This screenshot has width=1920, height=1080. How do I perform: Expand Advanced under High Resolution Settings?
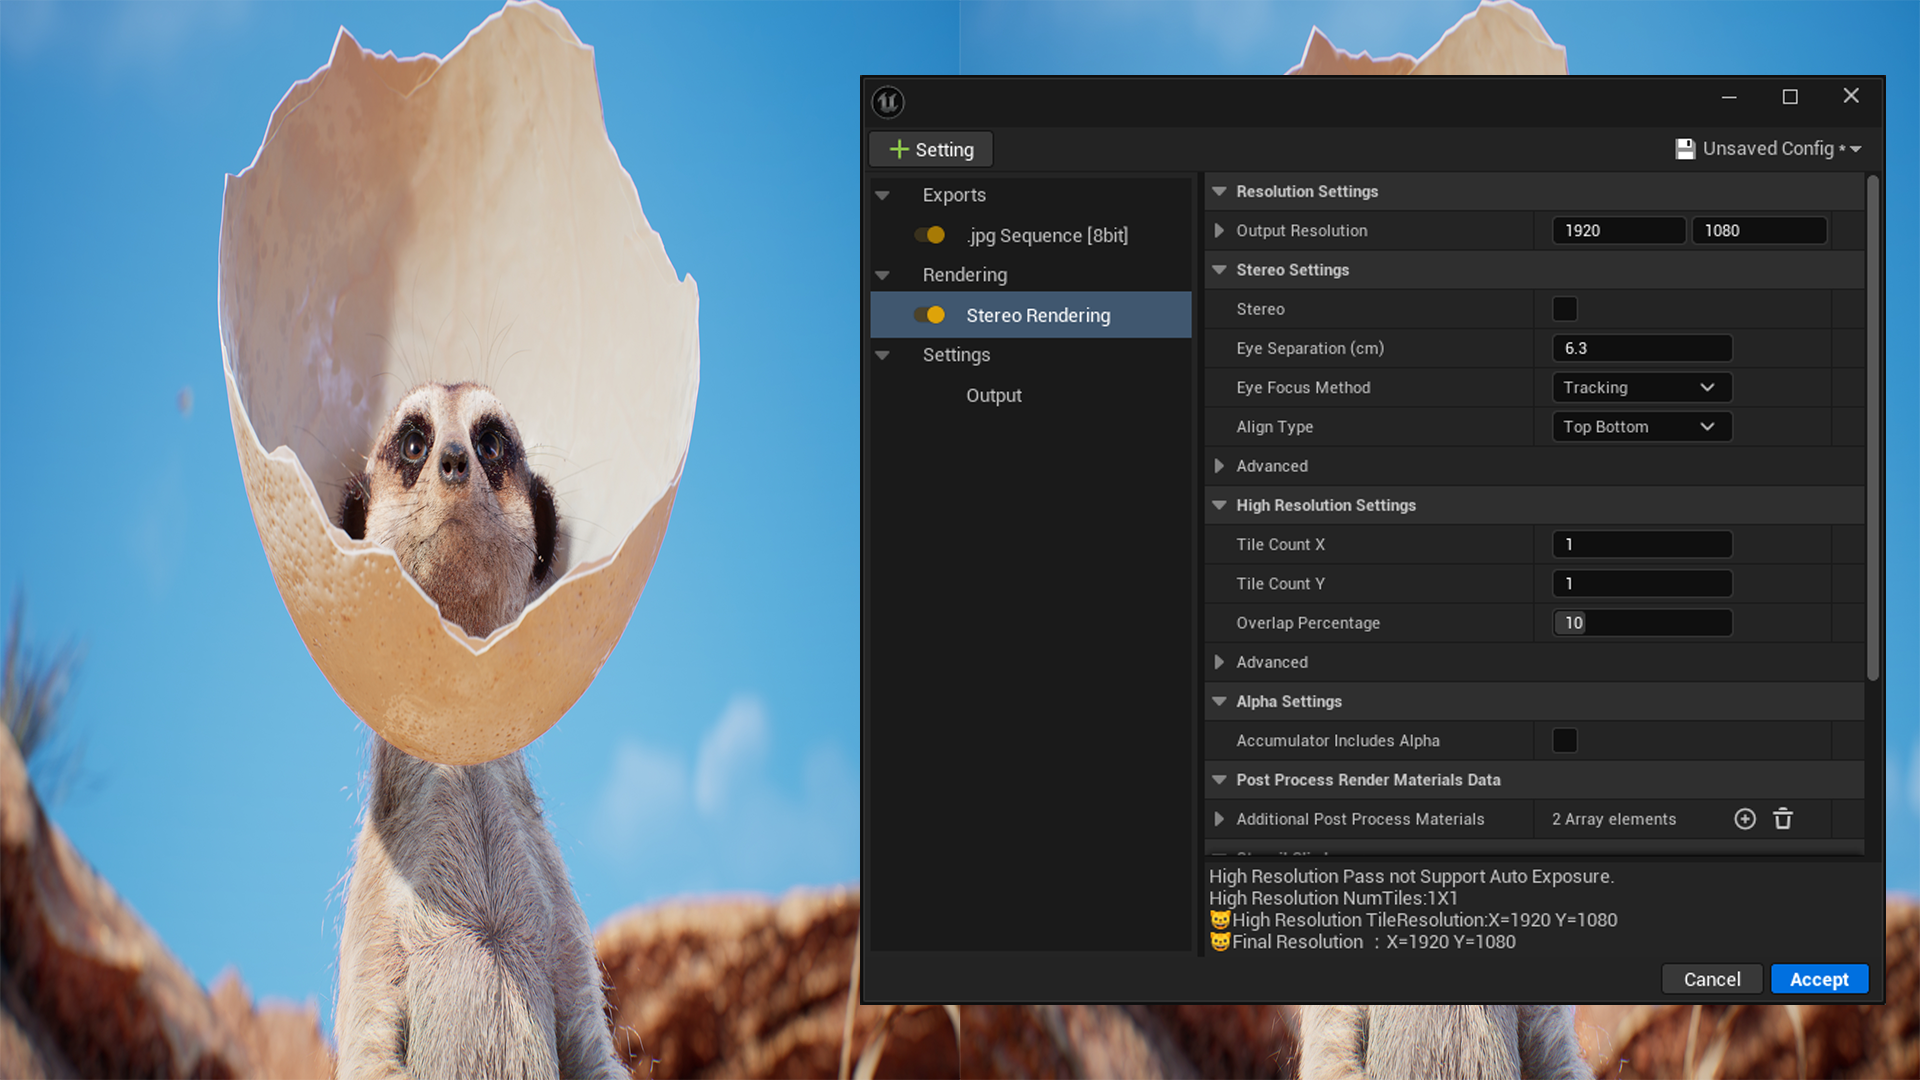[x=1219, y=662]
